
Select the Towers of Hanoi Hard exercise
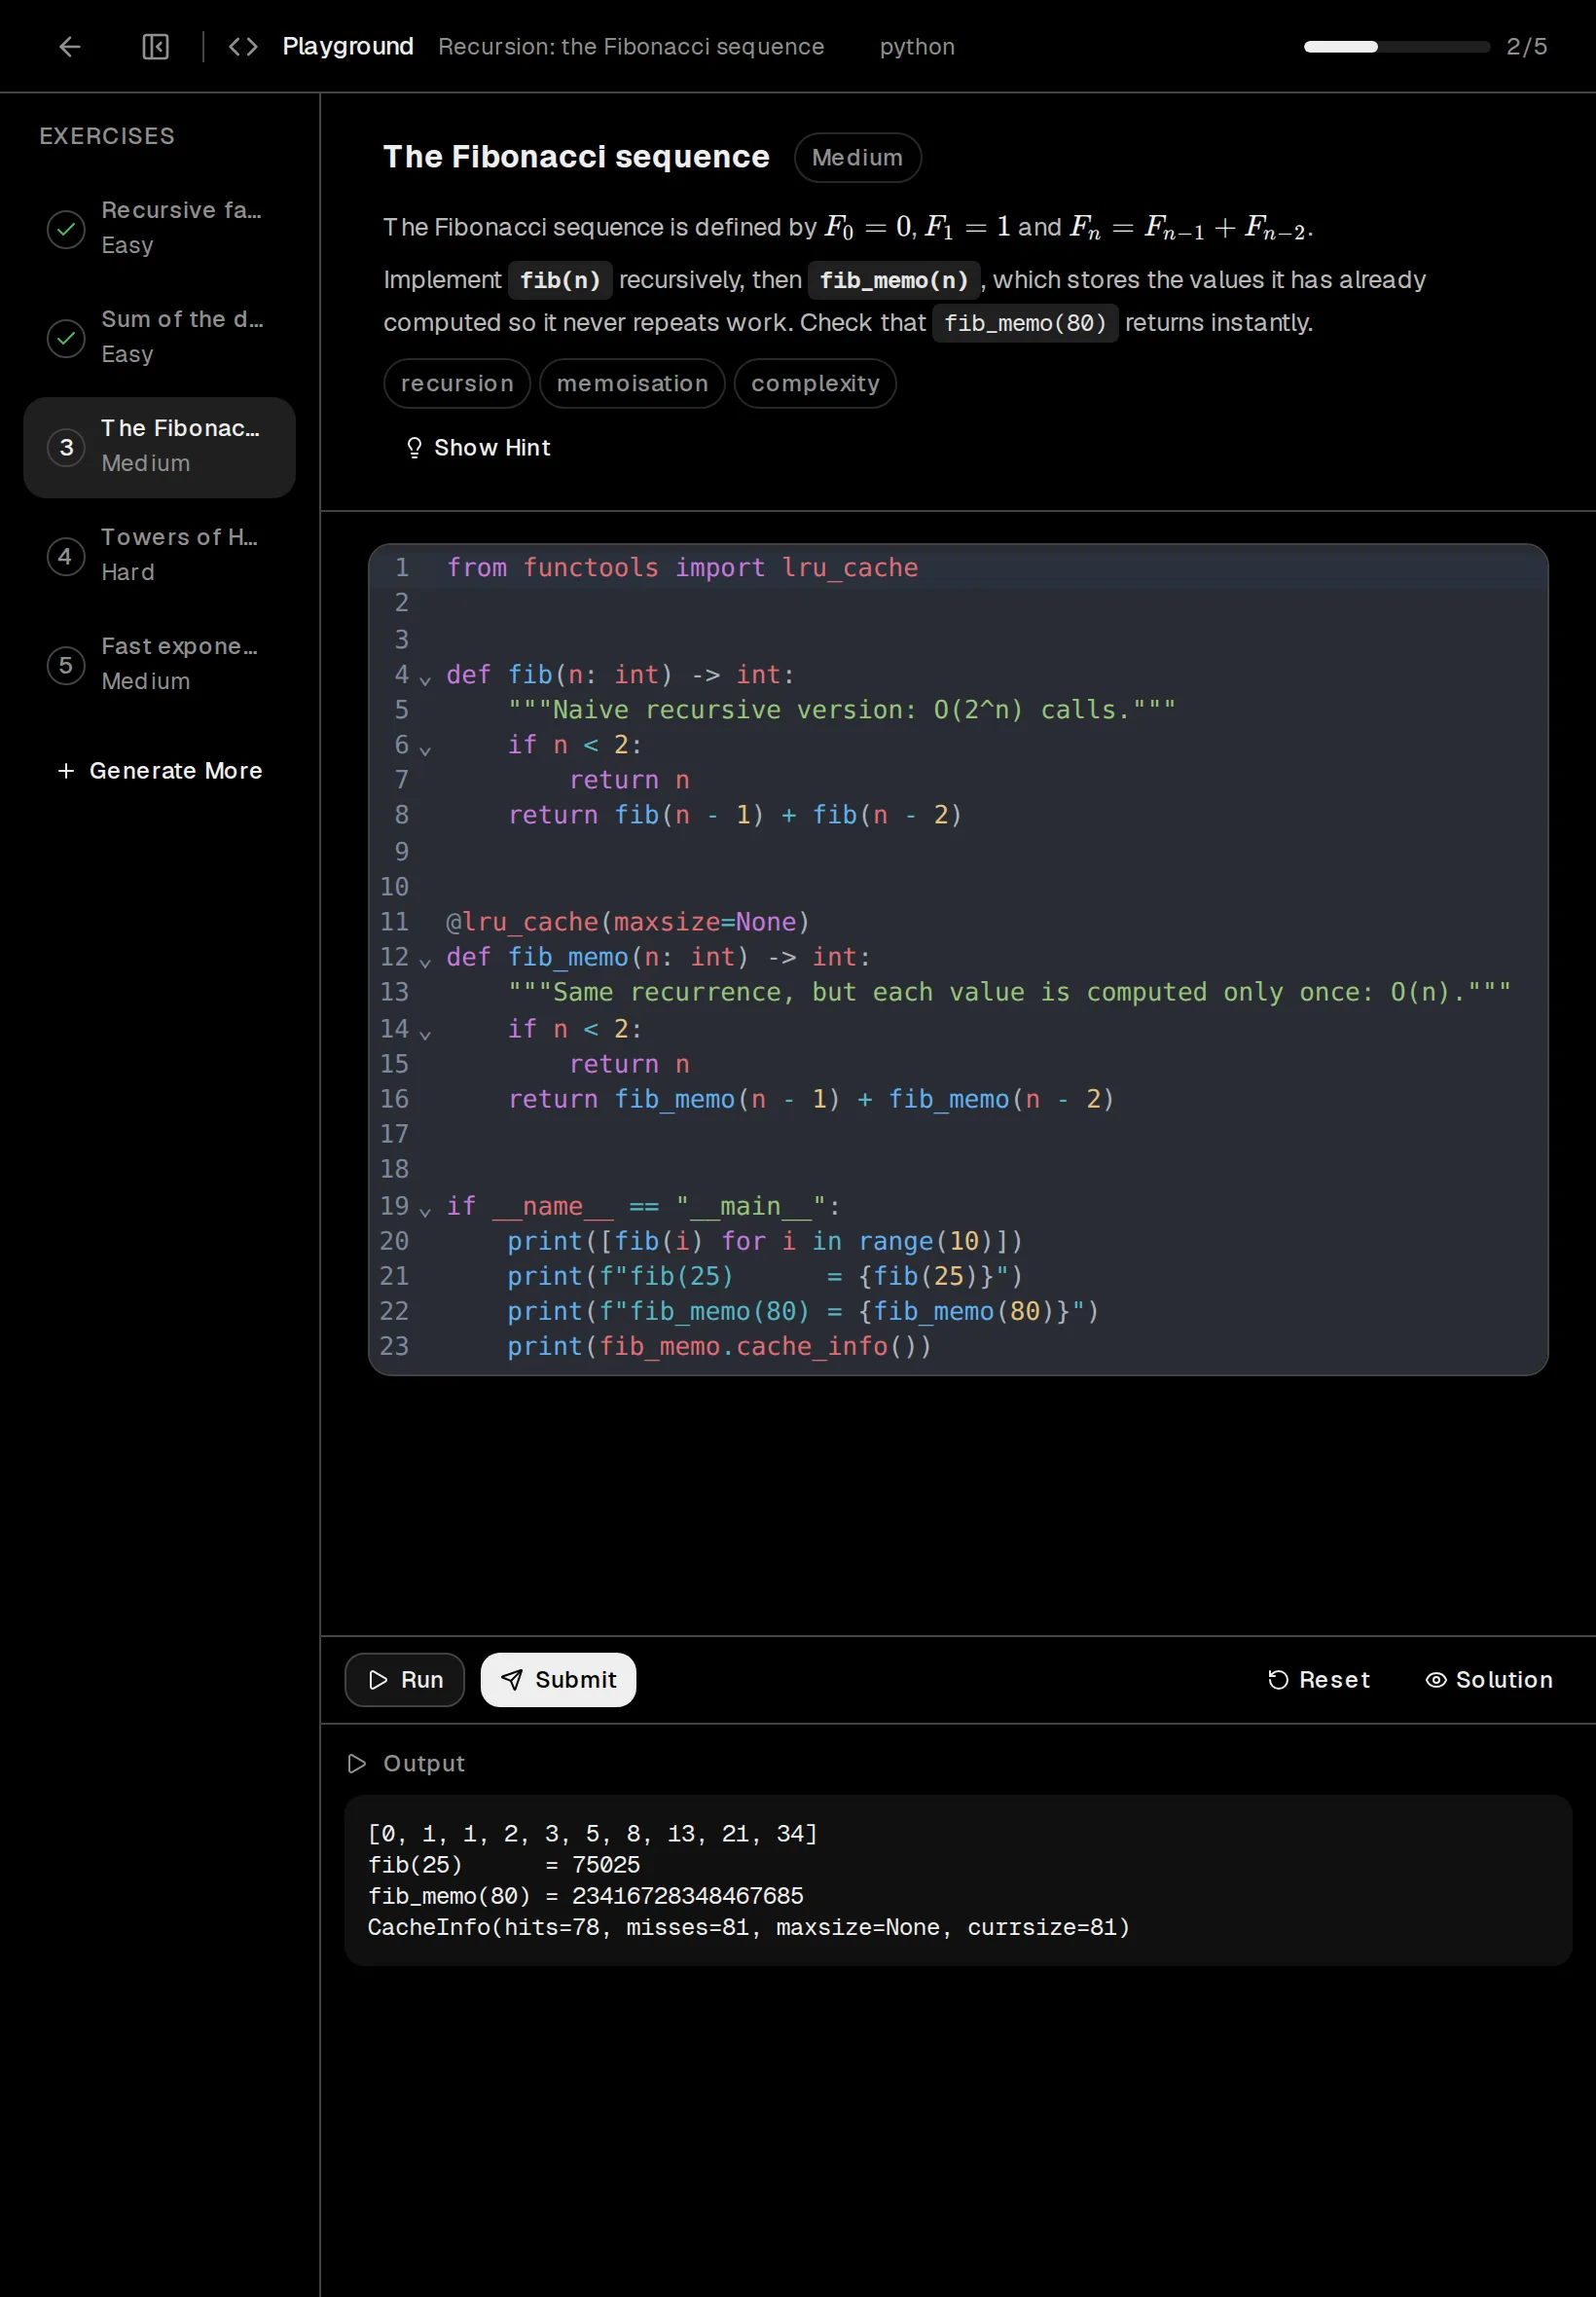point(160,556)
